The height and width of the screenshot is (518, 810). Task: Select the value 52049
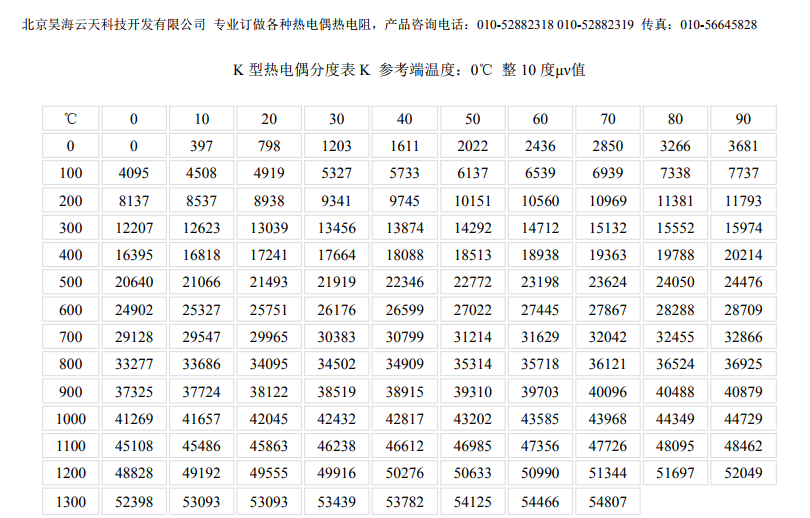click(743, 473)
